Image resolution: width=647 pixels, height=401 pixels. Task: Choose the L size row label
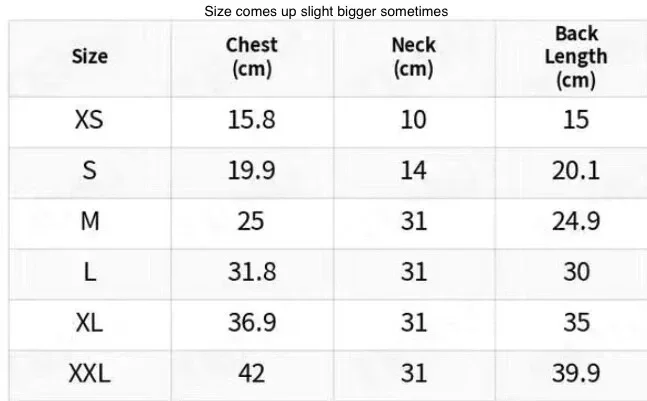tap(90, 272)
